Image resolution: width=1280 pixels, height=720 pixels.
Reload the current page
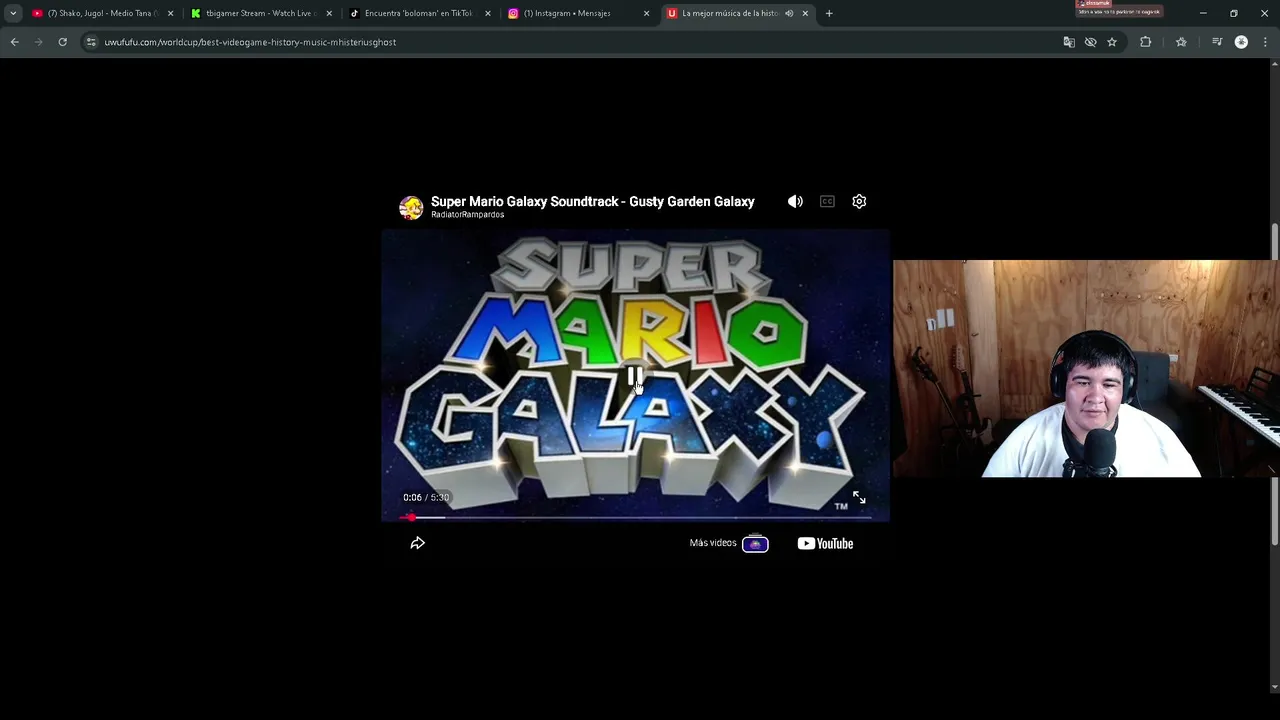click(62, 42)
